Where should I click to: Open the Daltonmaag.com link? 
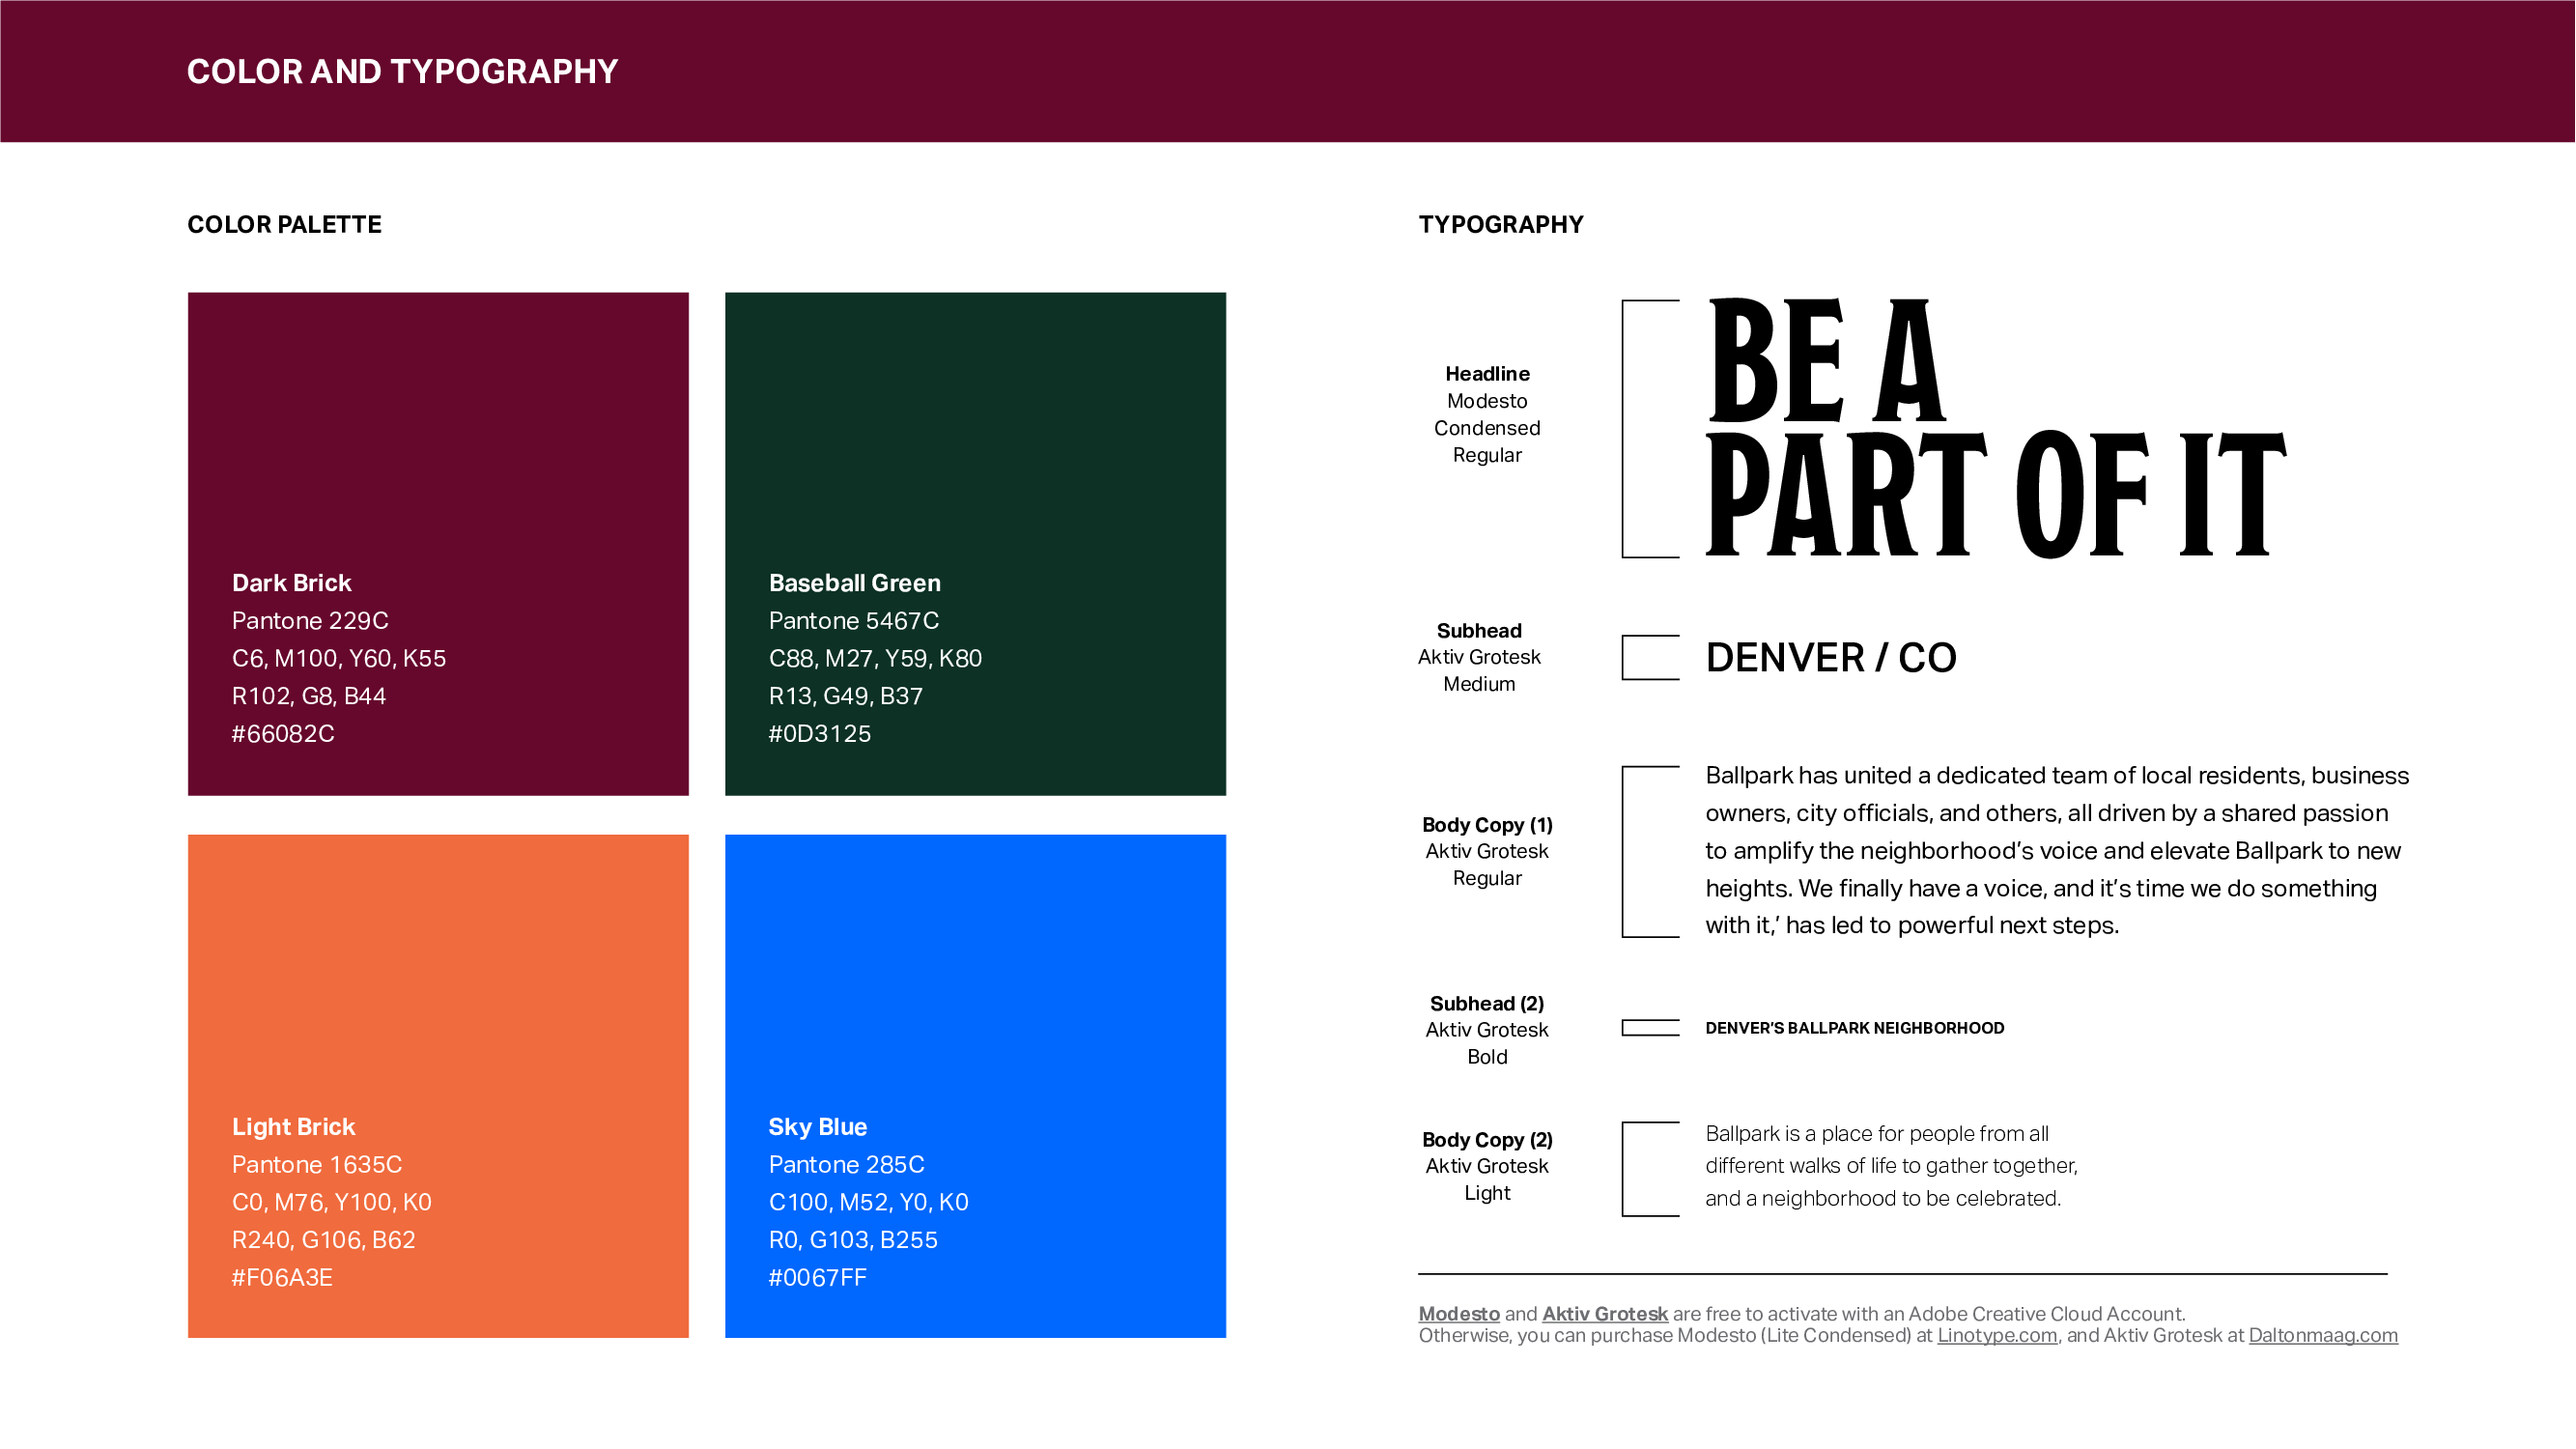point(2323,1336)
